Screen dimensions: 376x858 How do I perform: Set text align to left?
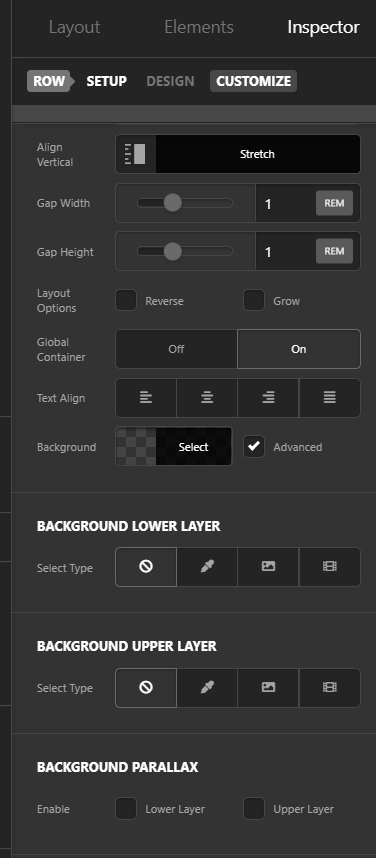146,398
